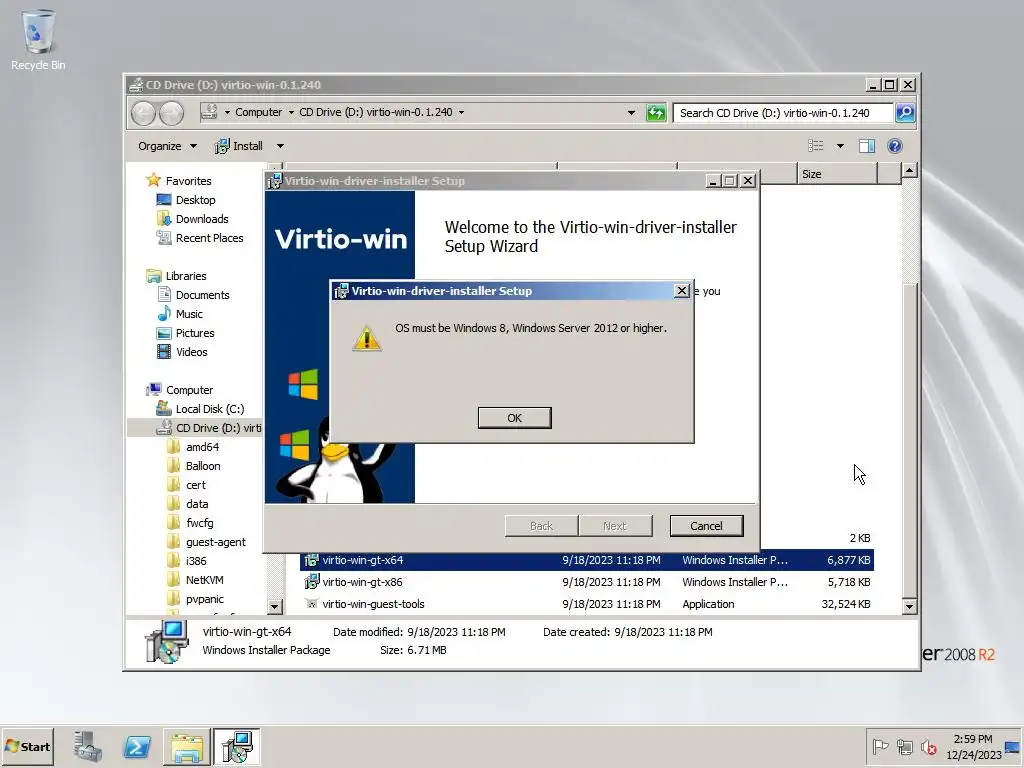Image resolution: width=1024 pixels, height=768 pixels.
Task: Click the Computer breadcrumb in address bar
Action: pos(259,112)
